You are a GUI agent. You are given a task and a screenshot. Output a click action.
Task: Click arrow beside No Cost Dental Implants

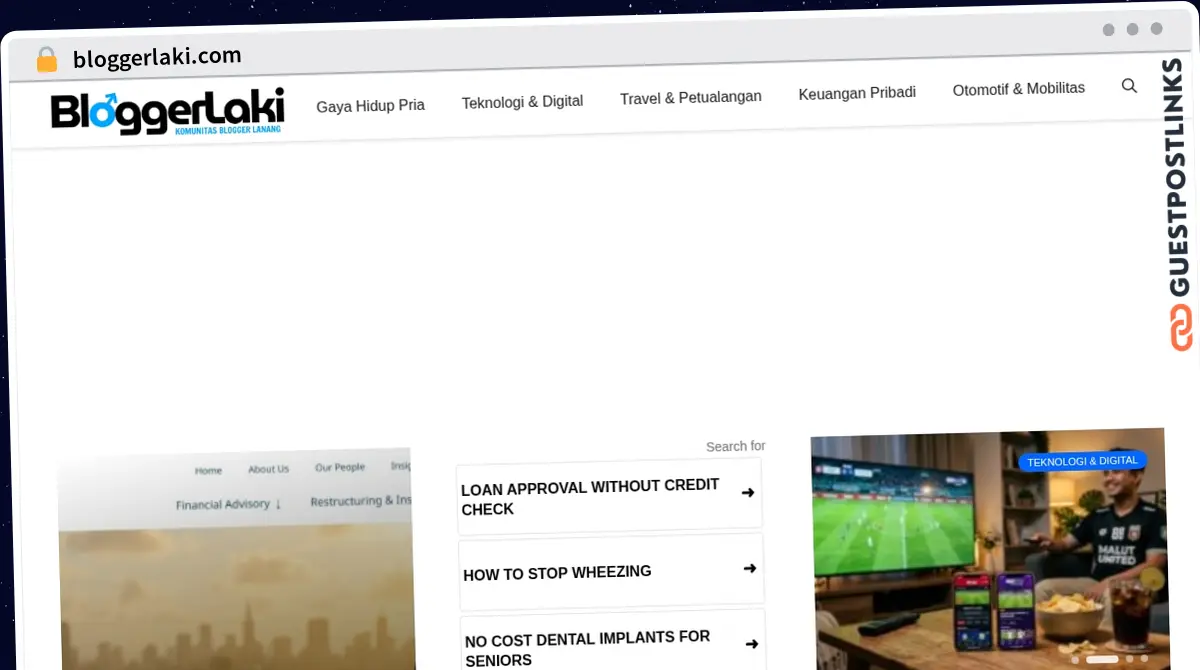pos(751,644)
